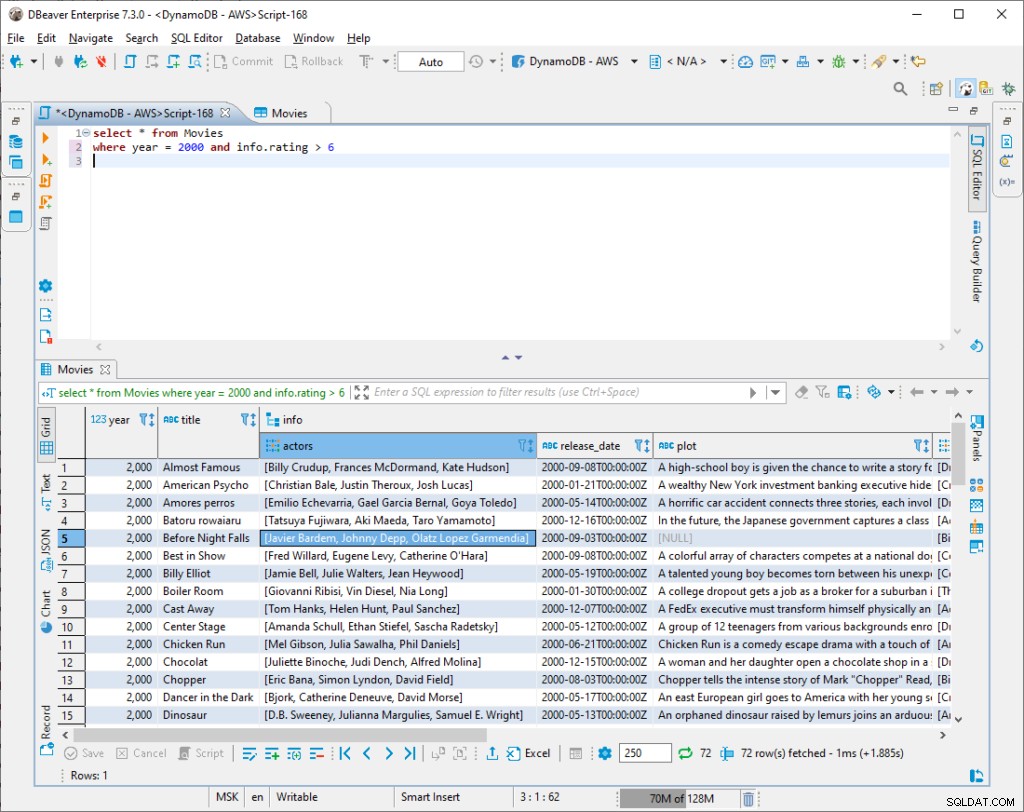Click the garbage collector trash icon
Screen dimensions: 1024x812
pyautogui.click(x=748, y=798)
